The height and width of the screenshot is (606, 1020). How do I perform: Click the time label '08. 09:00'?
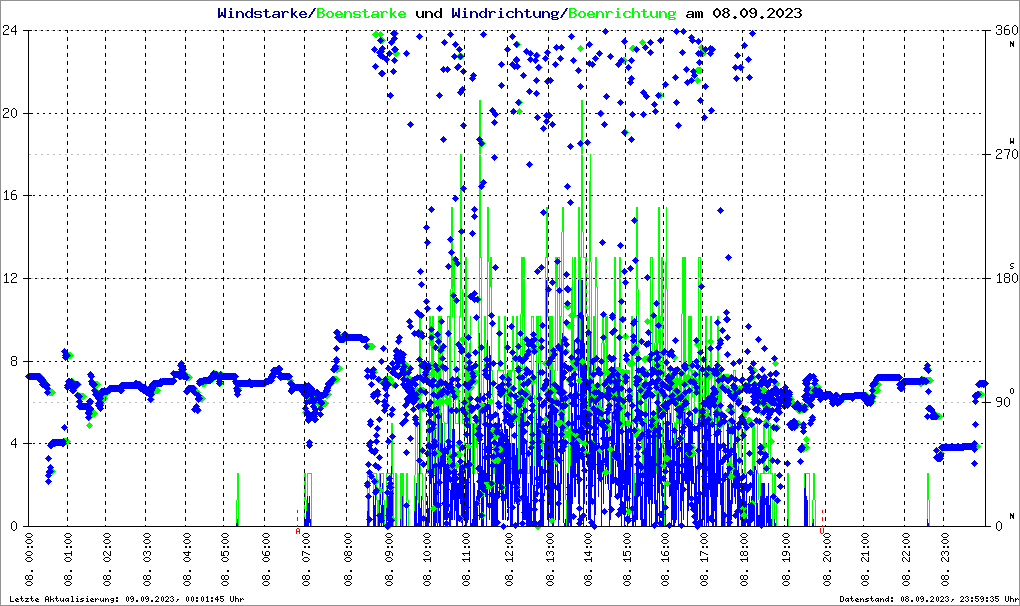[x=387, y=559]
